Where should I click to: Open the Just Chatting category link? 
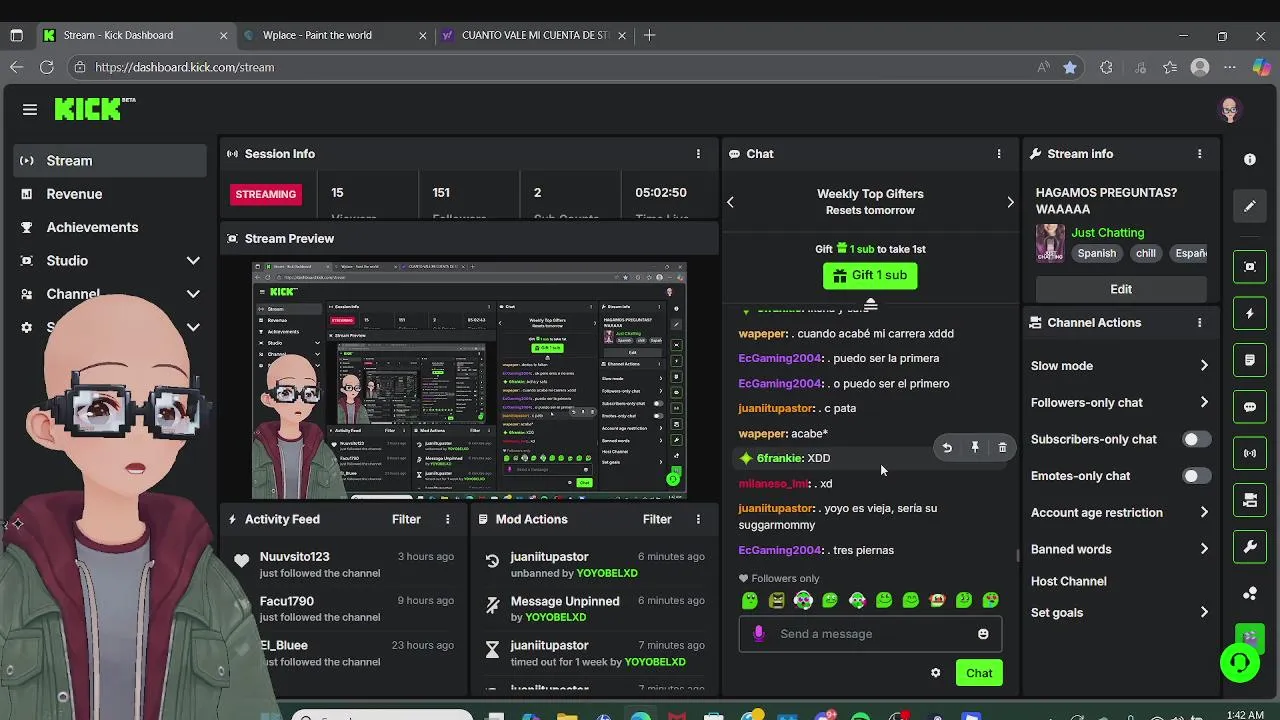click(x=1108, y=232)
